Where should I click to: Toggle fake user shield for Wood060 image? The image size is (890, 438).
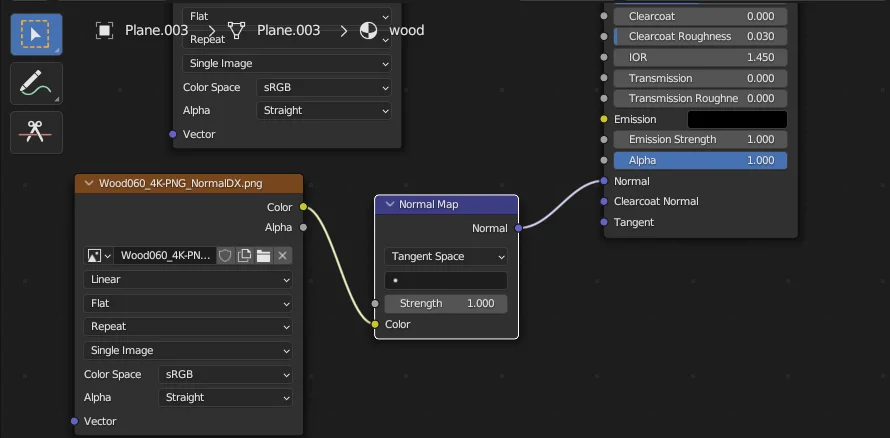click(x=225, y=255)
